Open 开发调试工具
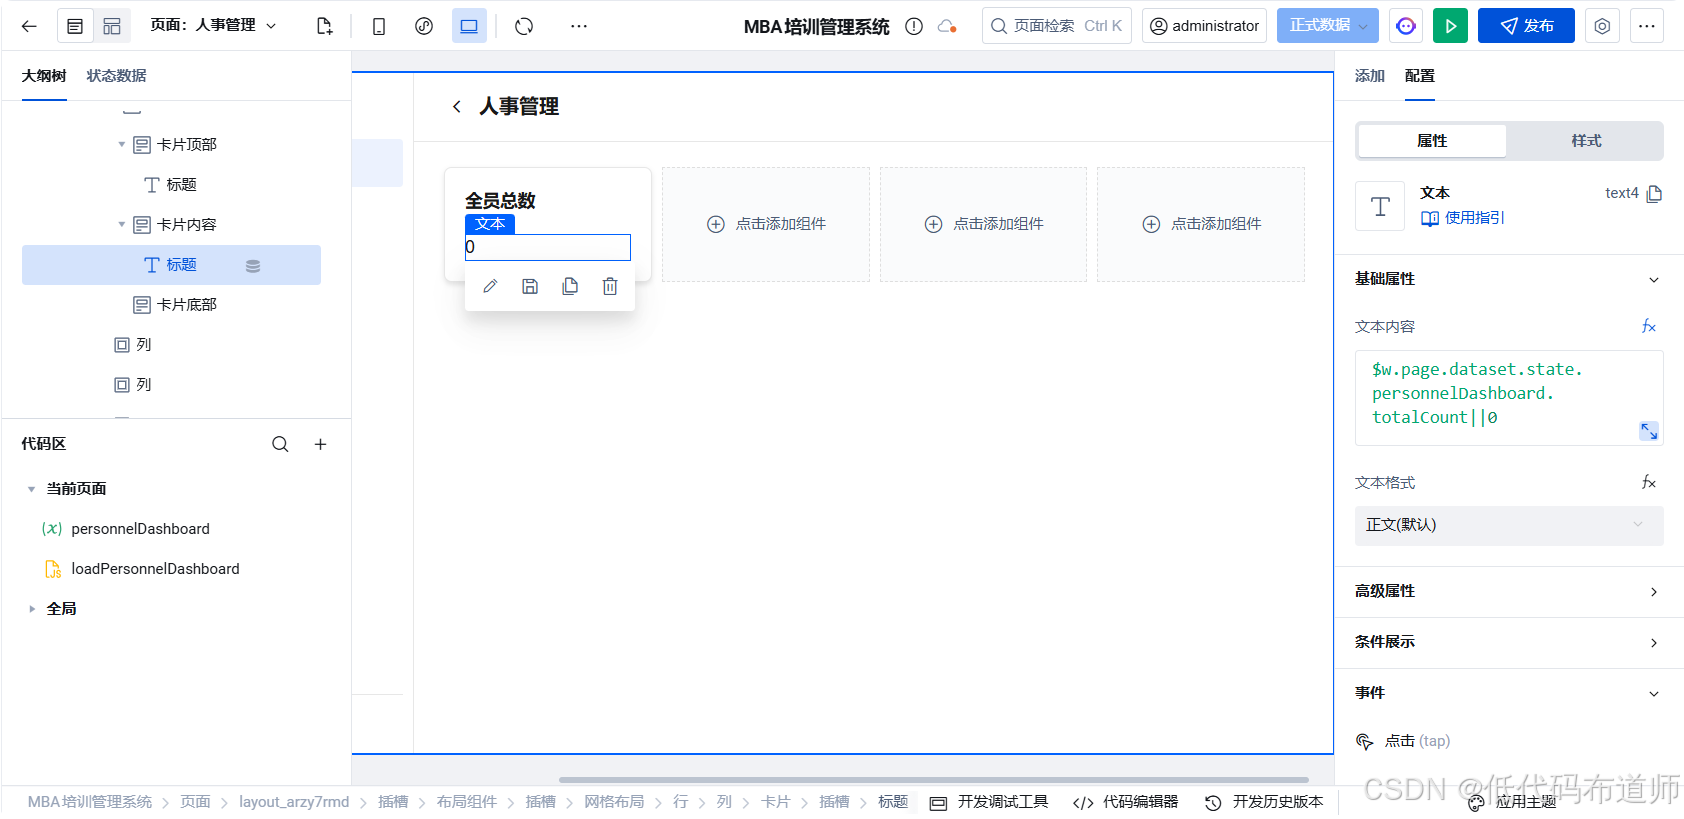Screen dimensions: 1684x819 pos(989,803)
